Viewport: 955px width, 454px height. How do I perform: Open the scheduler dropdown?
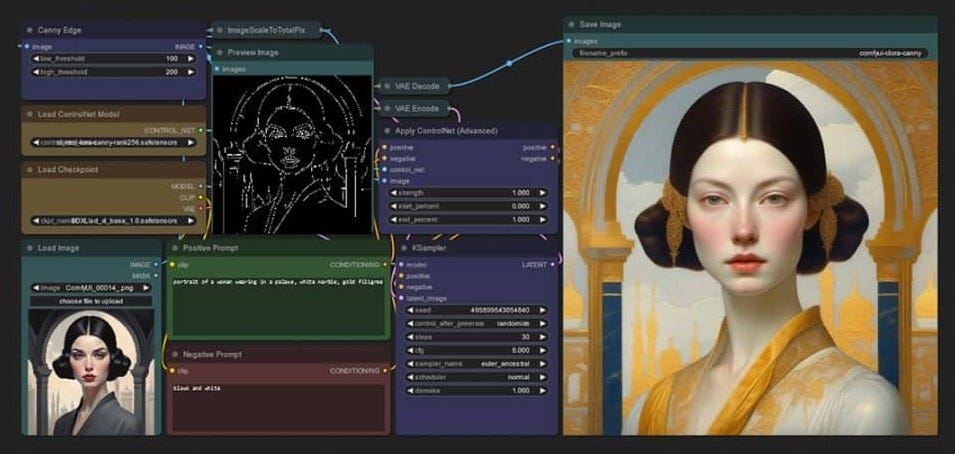(x=476, y=377)
